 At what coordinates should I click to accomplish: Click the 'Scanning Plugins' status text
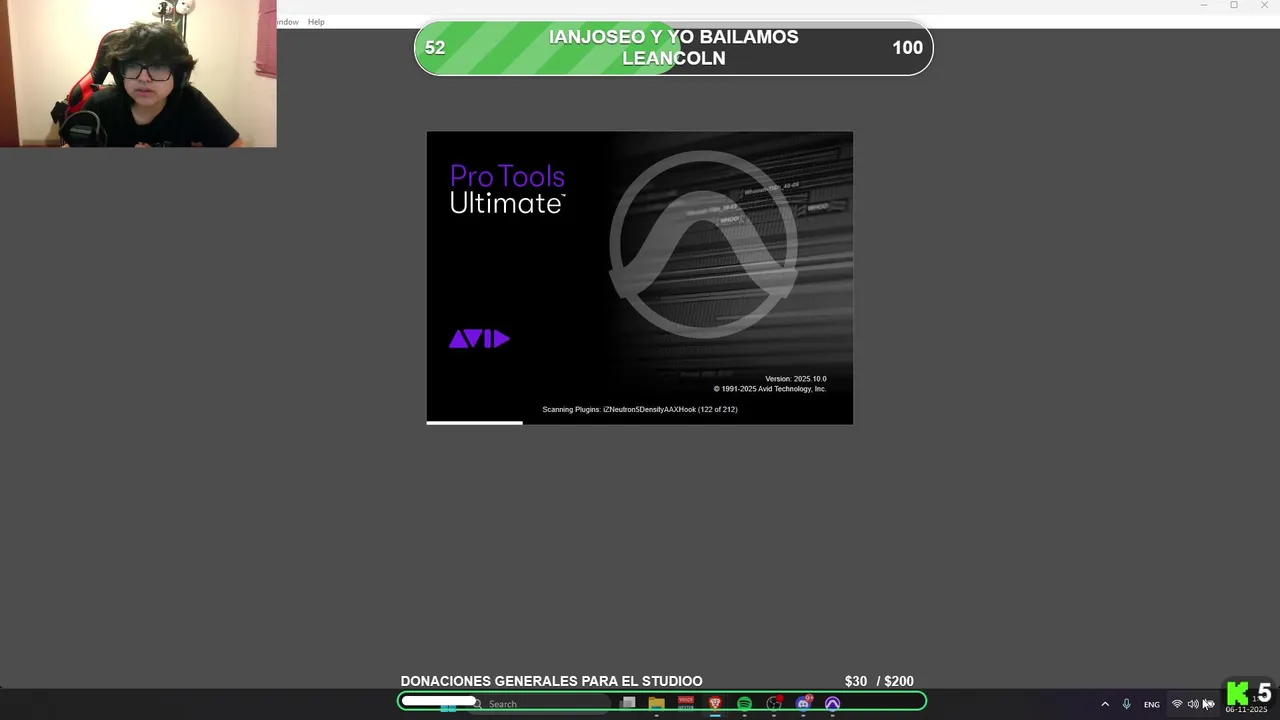pos(640,409)
